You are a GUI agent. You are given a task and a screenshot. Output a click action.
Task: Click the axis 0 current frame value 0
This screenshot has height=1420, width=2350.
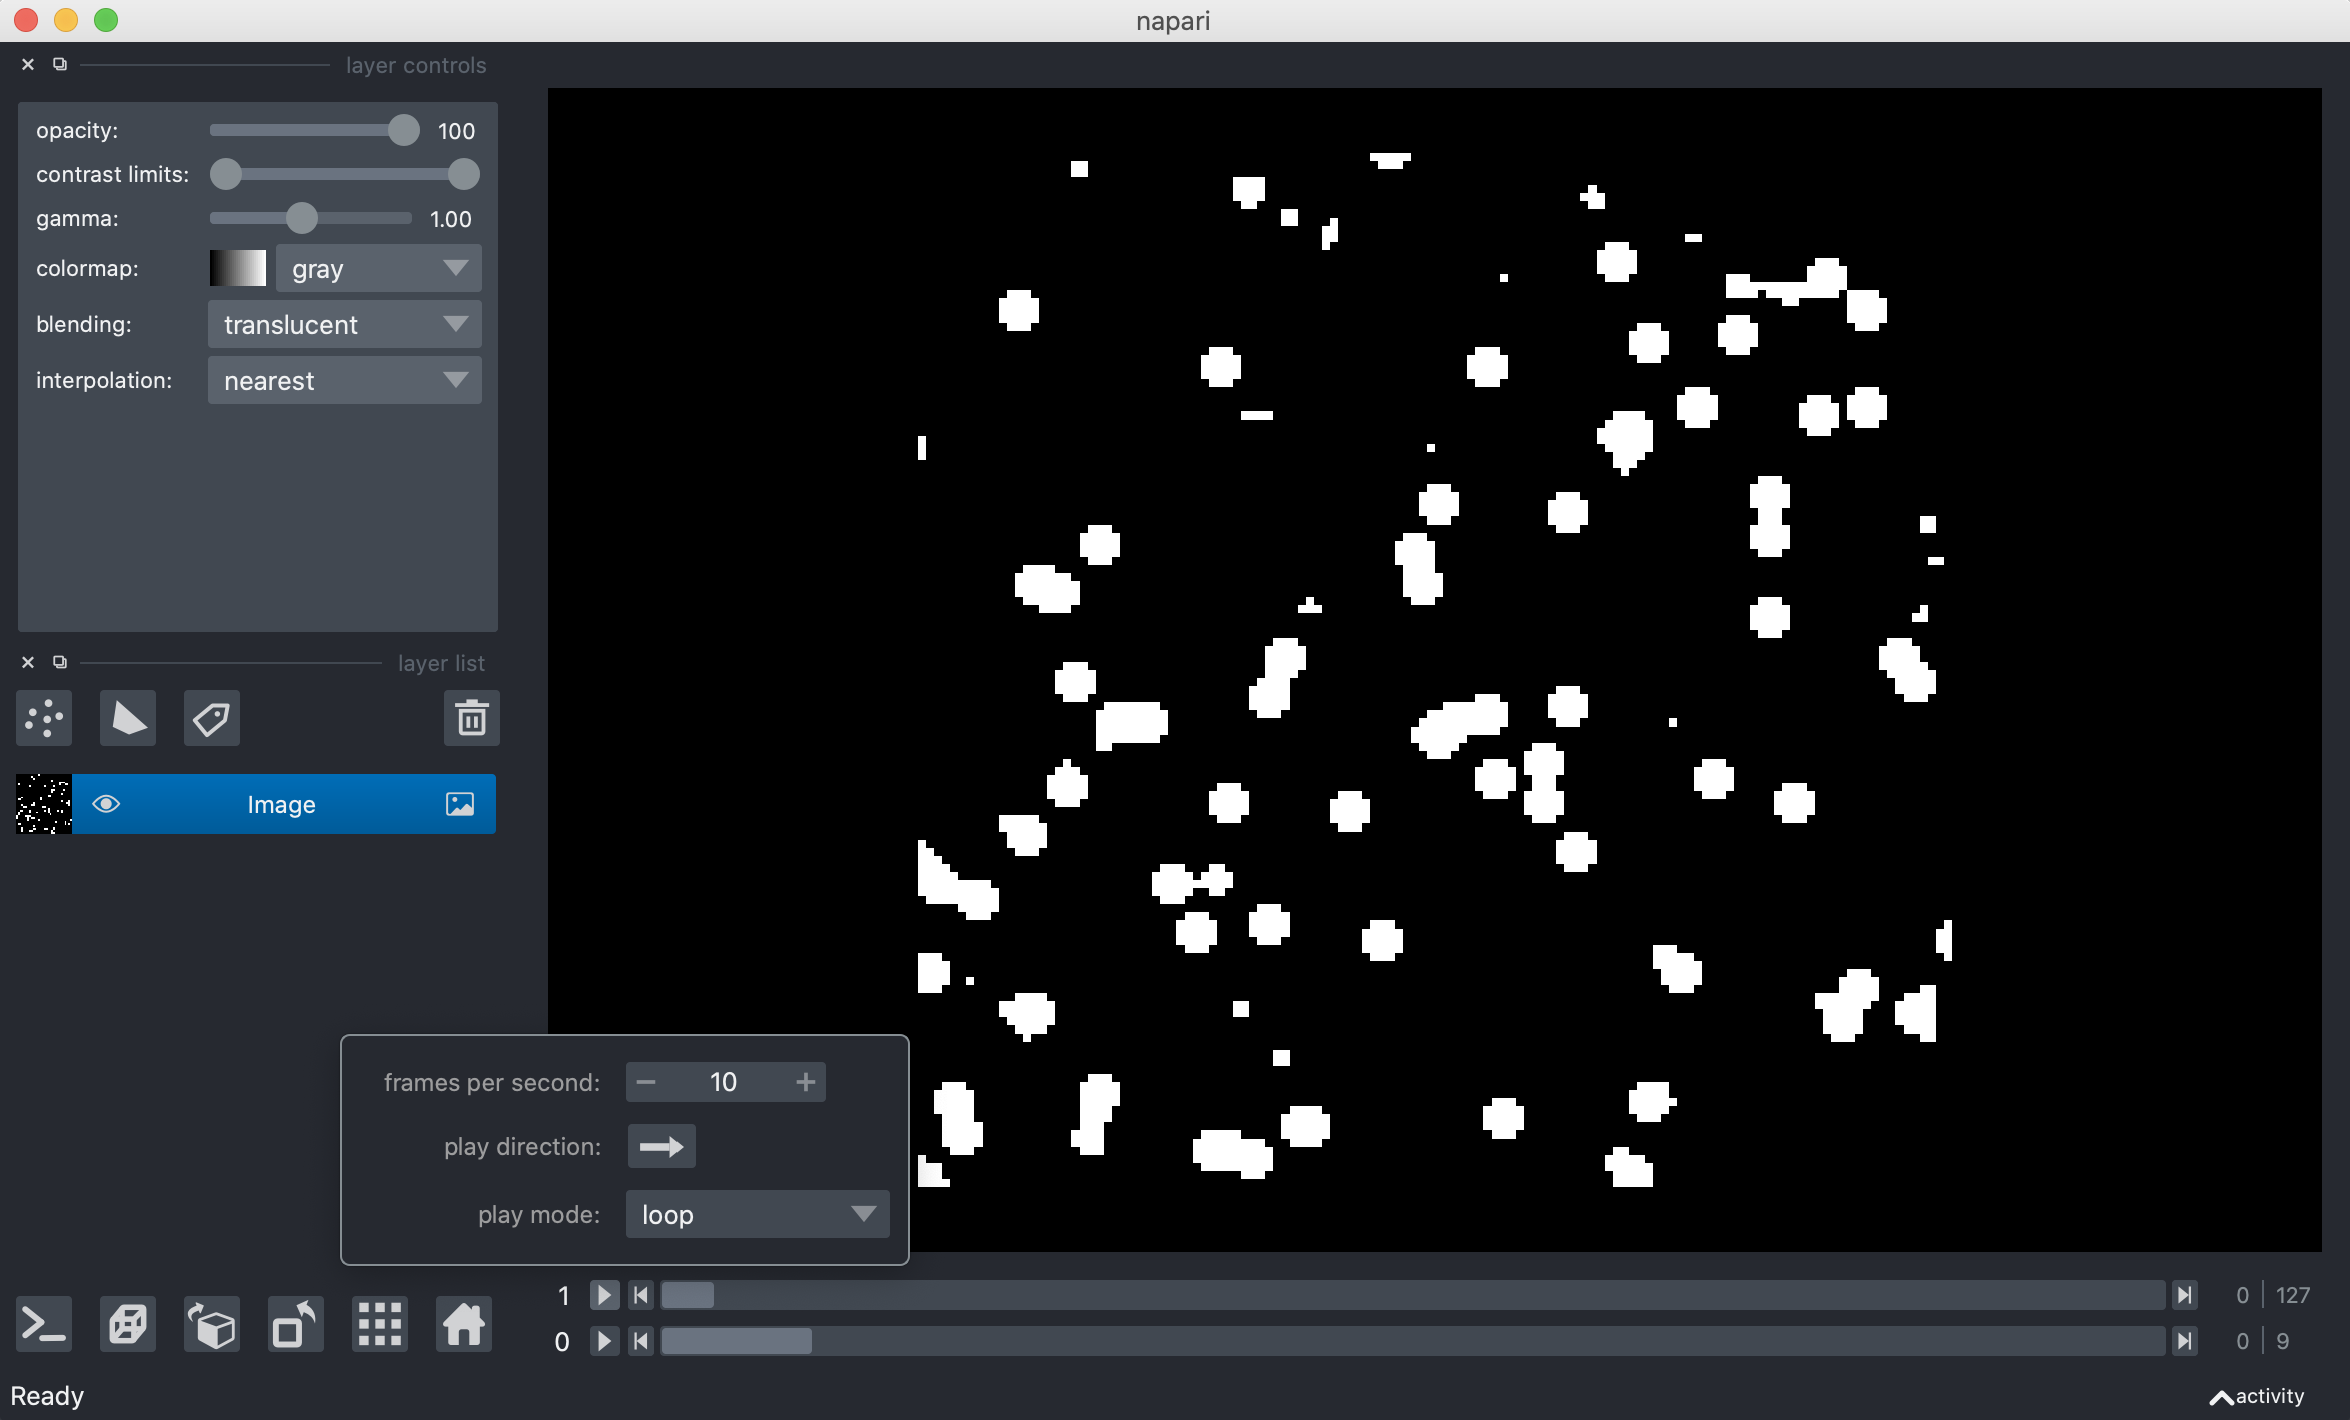[x=2242, y=1340]
